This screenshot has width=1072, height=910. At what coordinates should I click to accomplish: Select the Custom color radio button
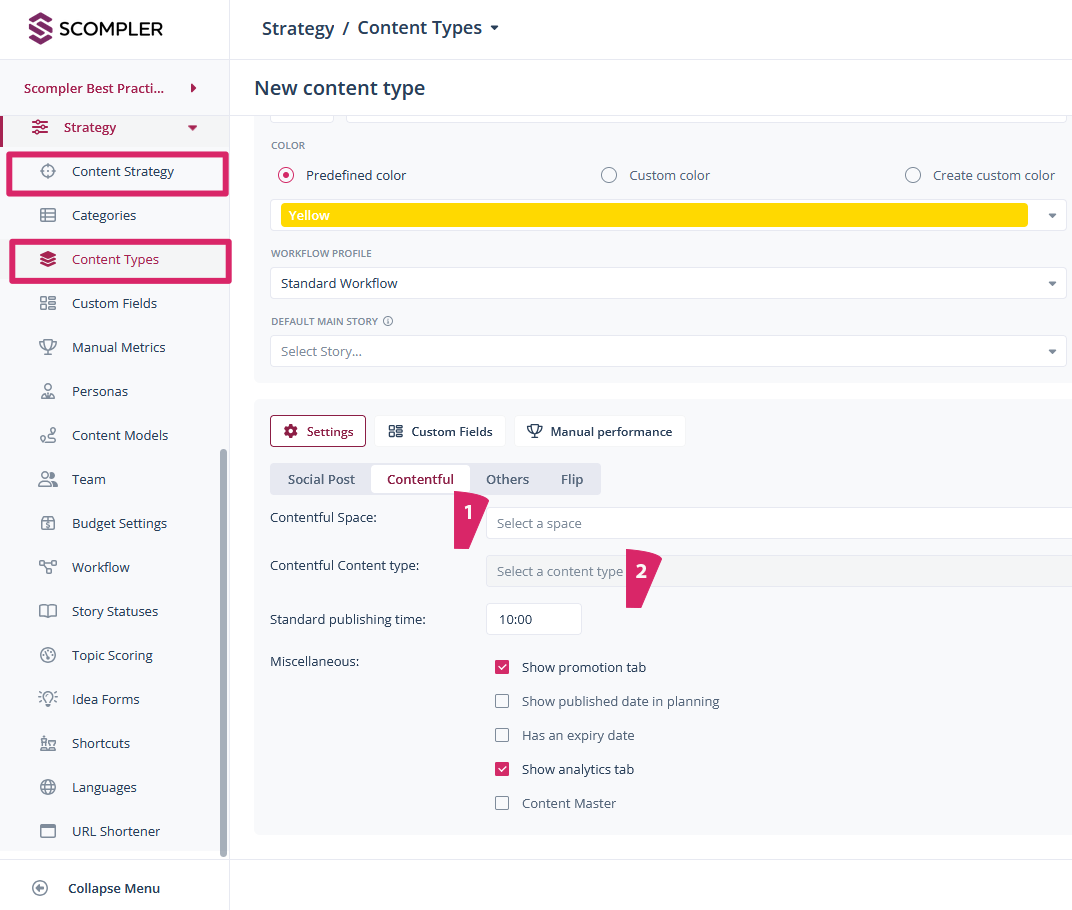pyautogui.click(x=609, y=175)
